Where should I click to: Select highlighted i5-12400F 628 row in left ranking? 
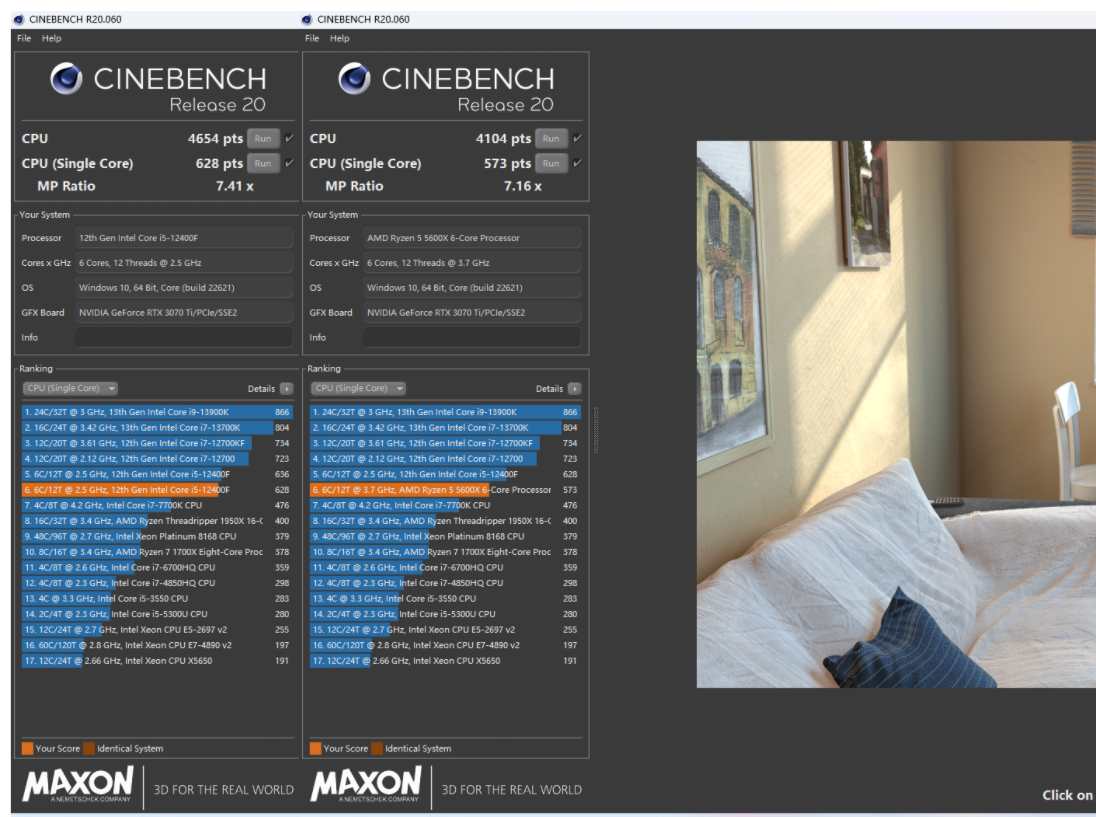[x=157, y=490]
